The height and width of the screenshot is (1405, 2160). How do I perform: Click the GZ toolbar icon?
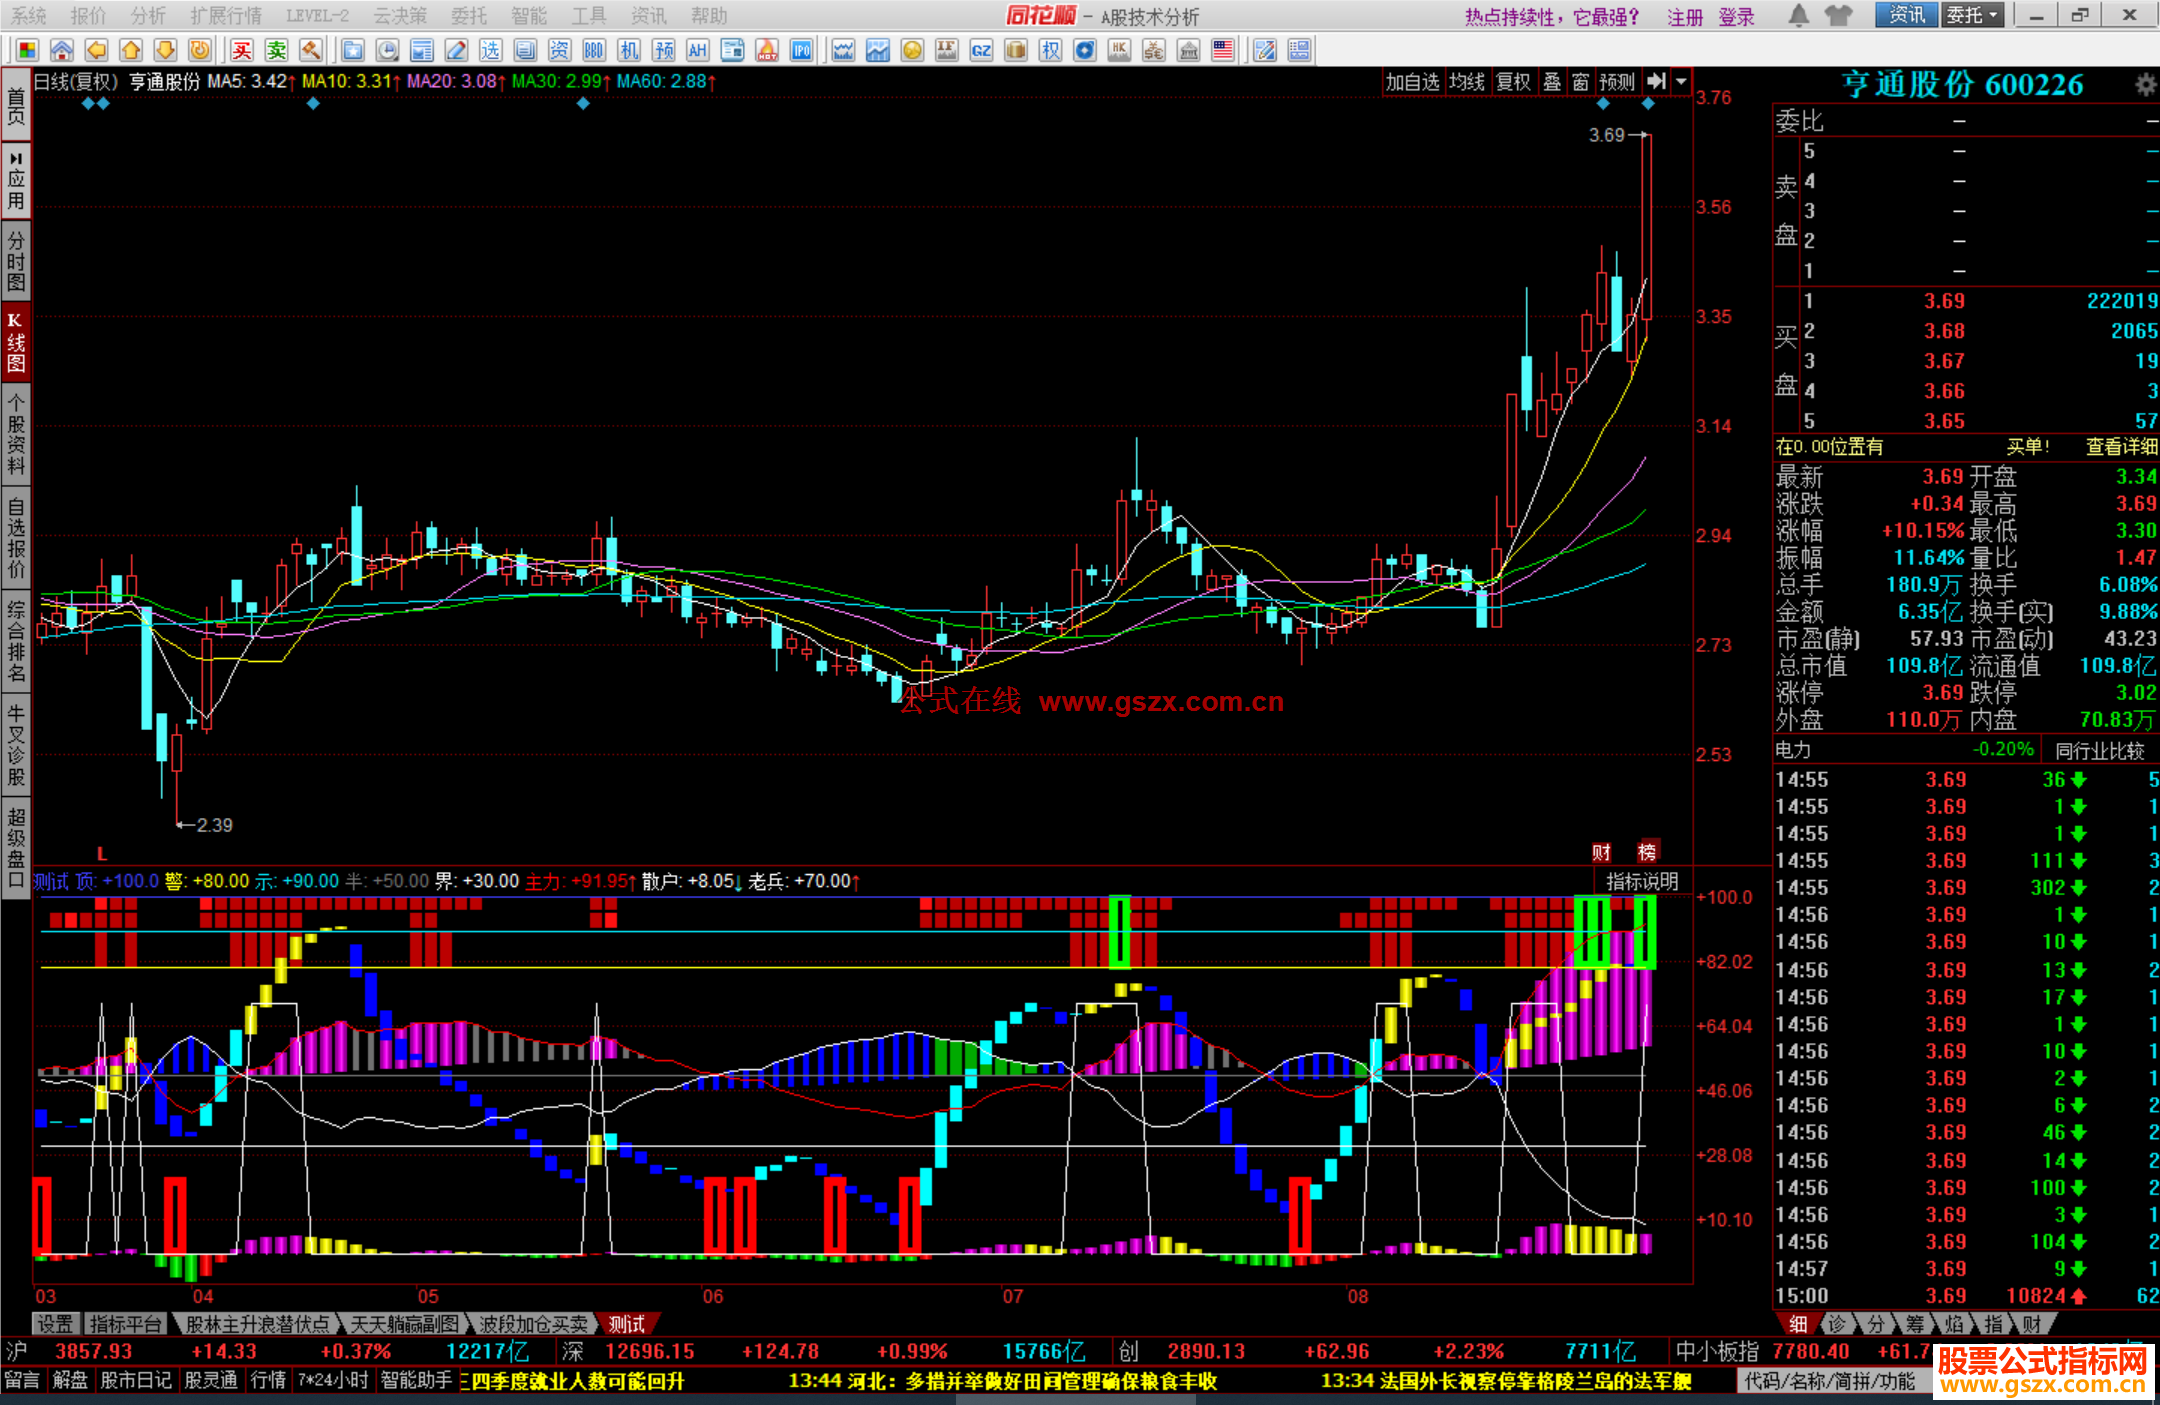(981, 50)
